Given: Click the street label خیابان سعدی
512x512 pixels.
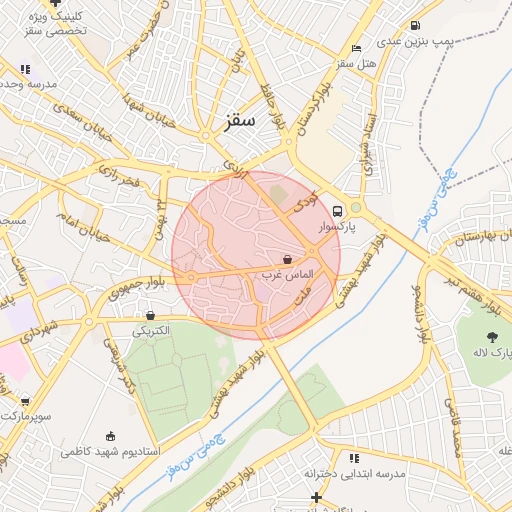Looking at the screenshot, I should coord(82,122).
